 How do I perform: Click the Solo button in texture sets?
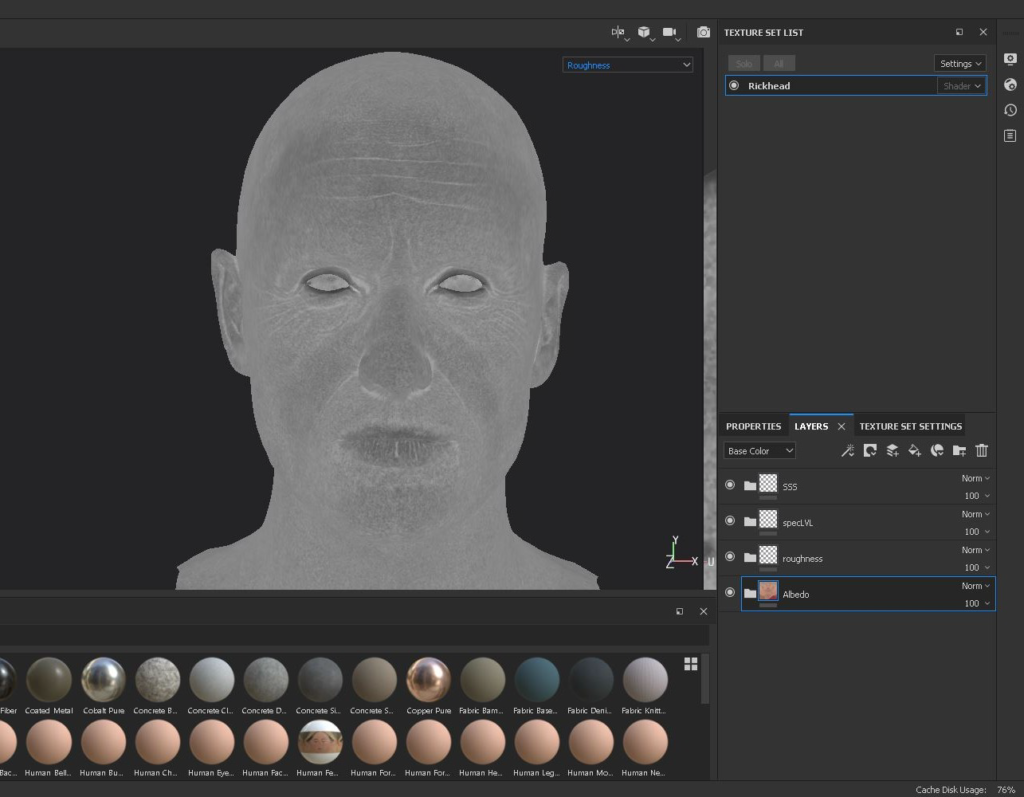point(743,64)
